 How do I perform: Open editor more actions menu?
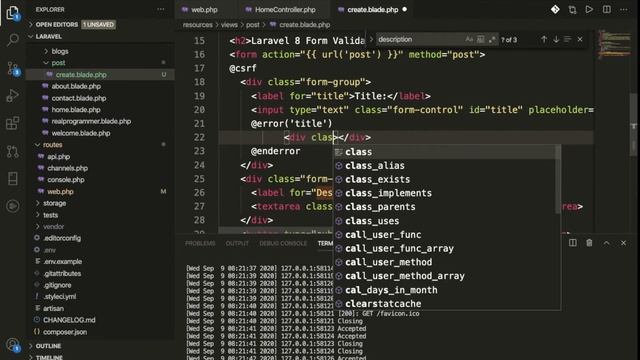coord(624,9)
